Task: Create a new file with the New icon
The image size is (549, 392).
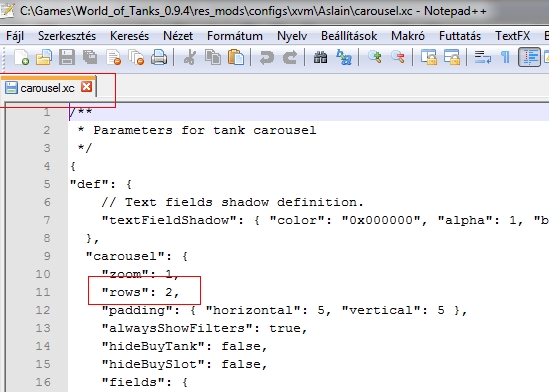Action: pos(21,57)
